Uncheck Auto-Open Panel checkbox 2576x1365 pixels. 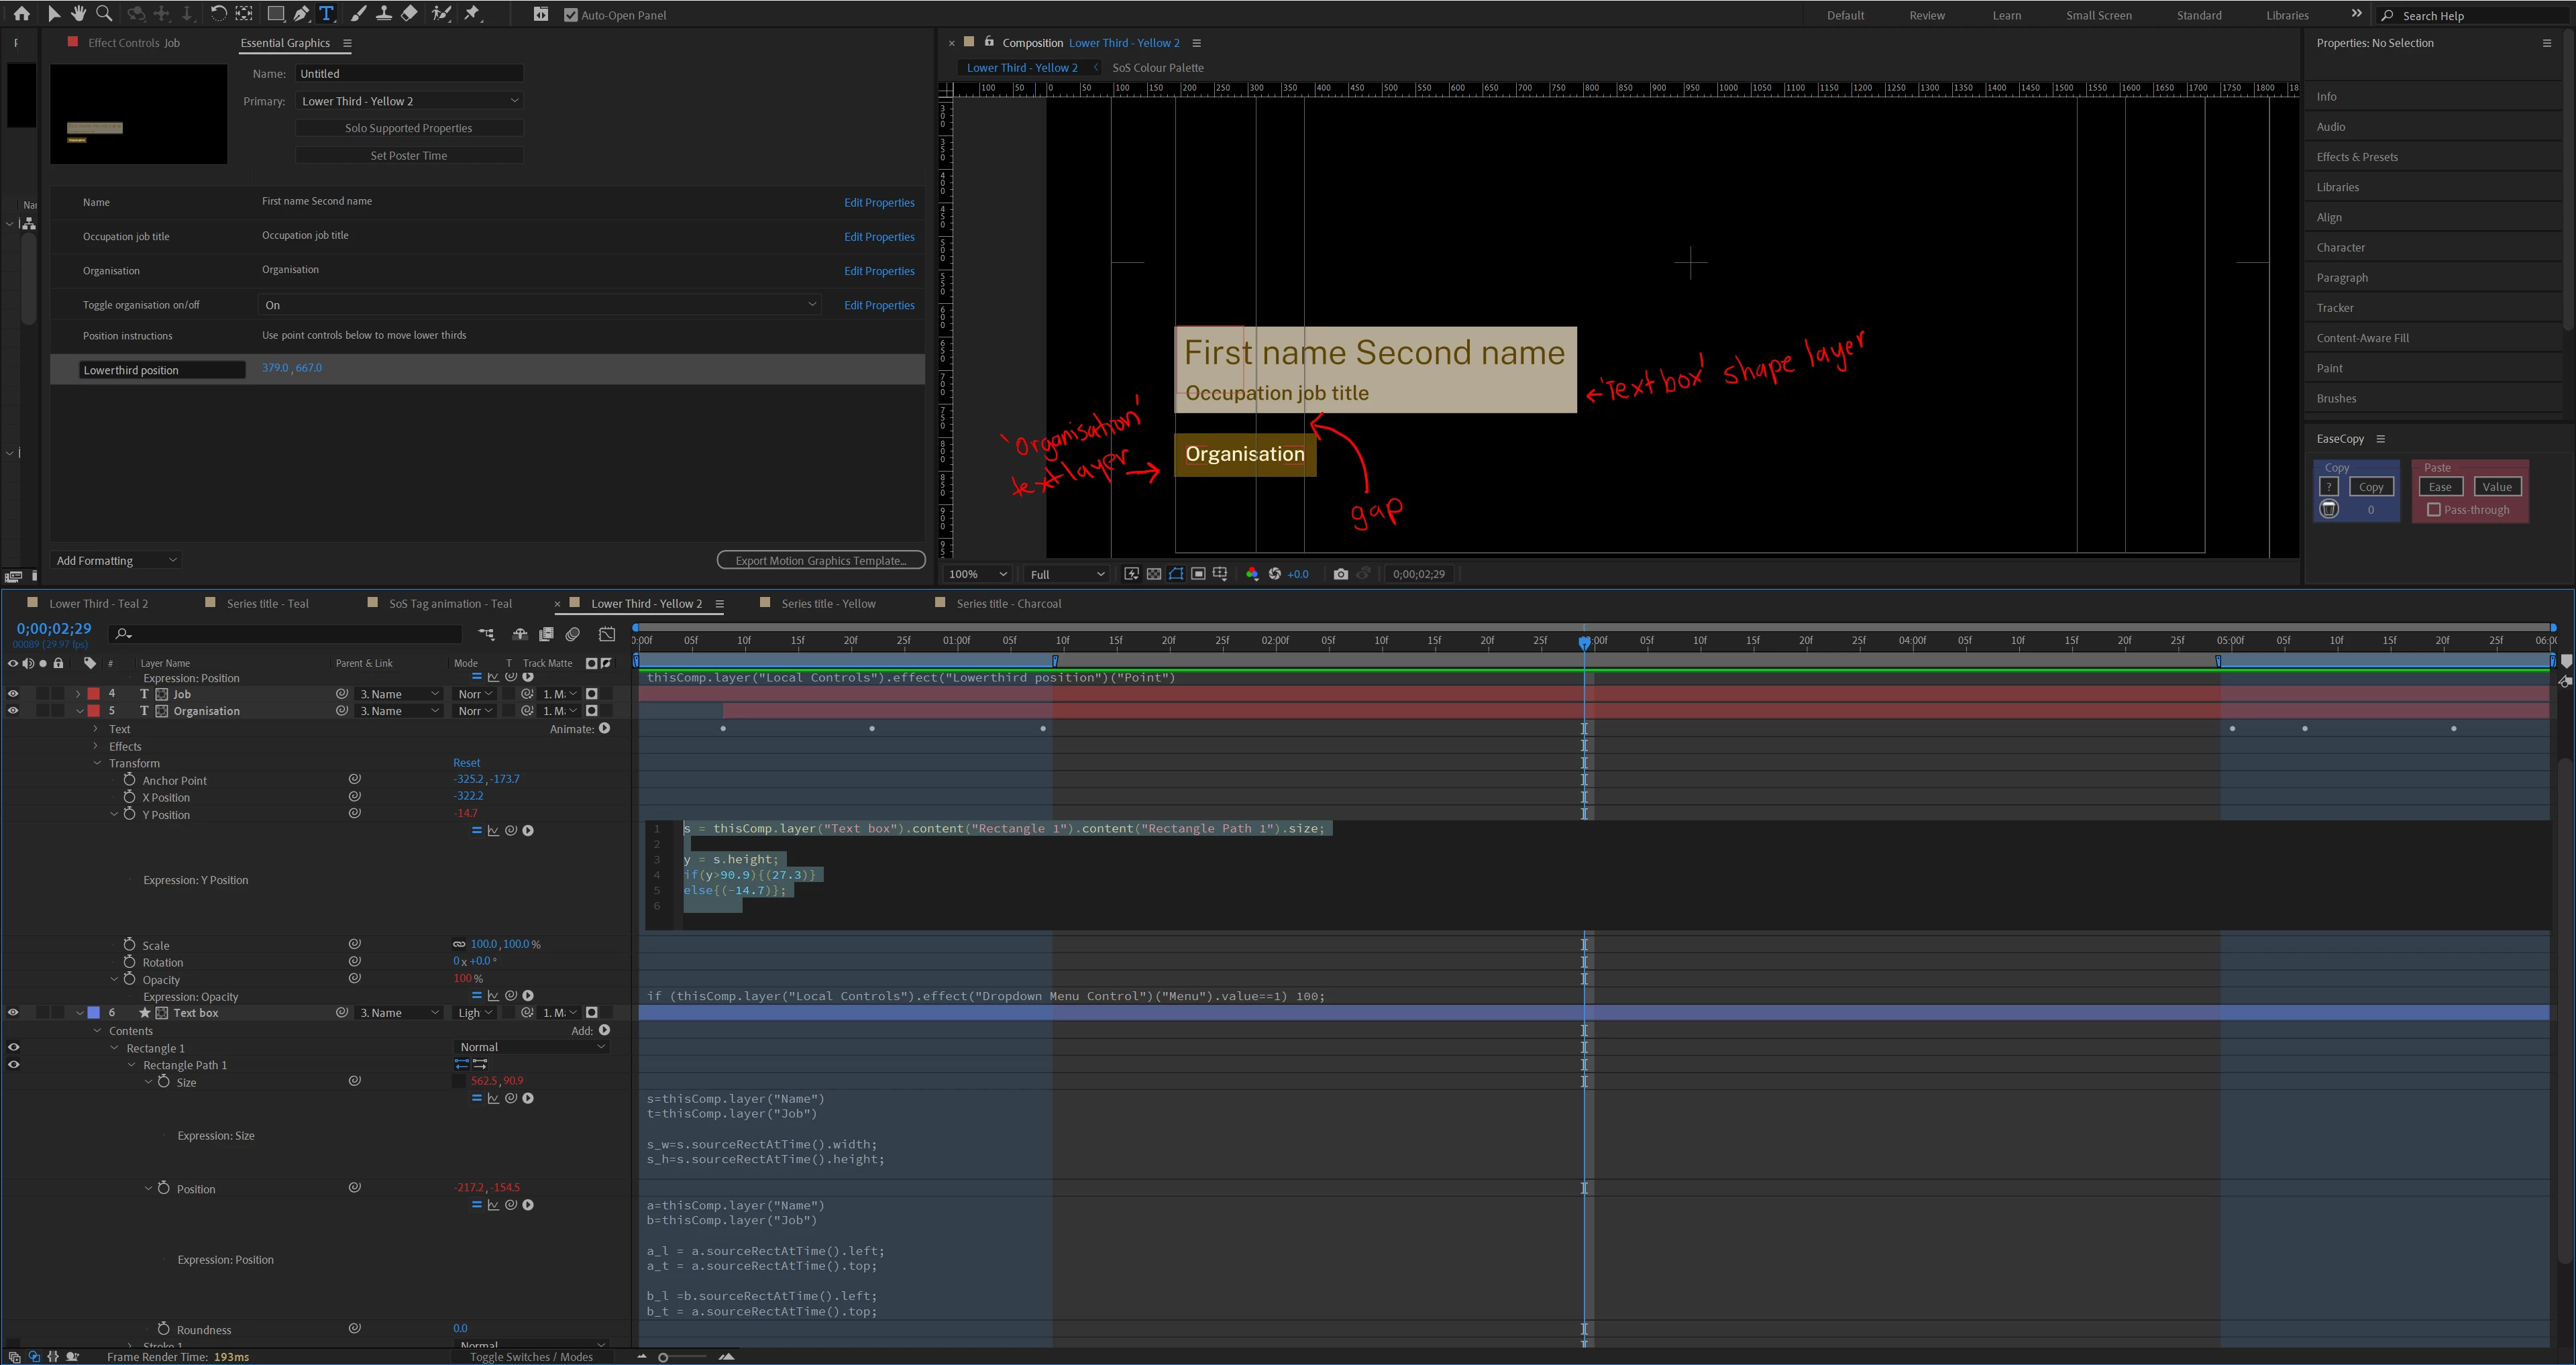[571, 15]
